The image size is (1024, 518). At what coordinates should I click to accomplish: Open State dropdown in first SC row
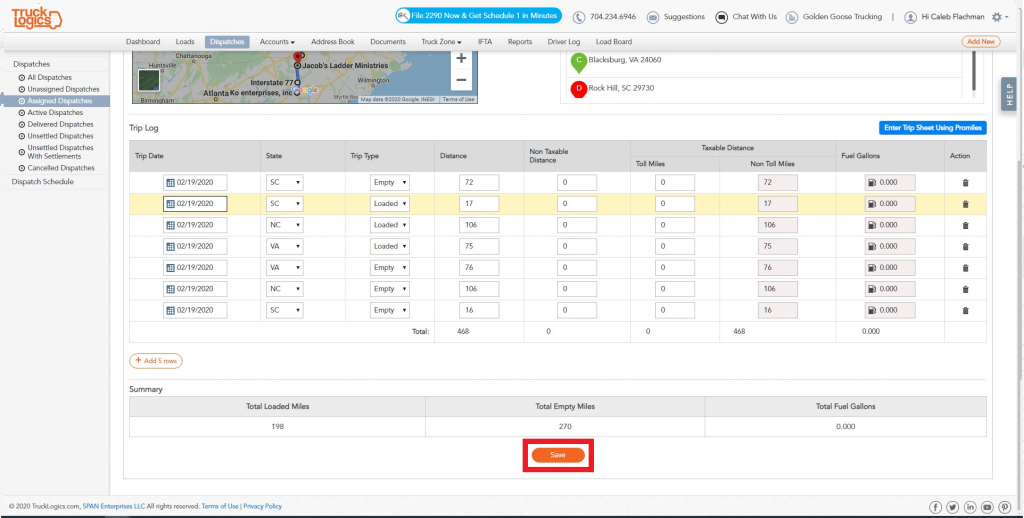click(284, 183)
